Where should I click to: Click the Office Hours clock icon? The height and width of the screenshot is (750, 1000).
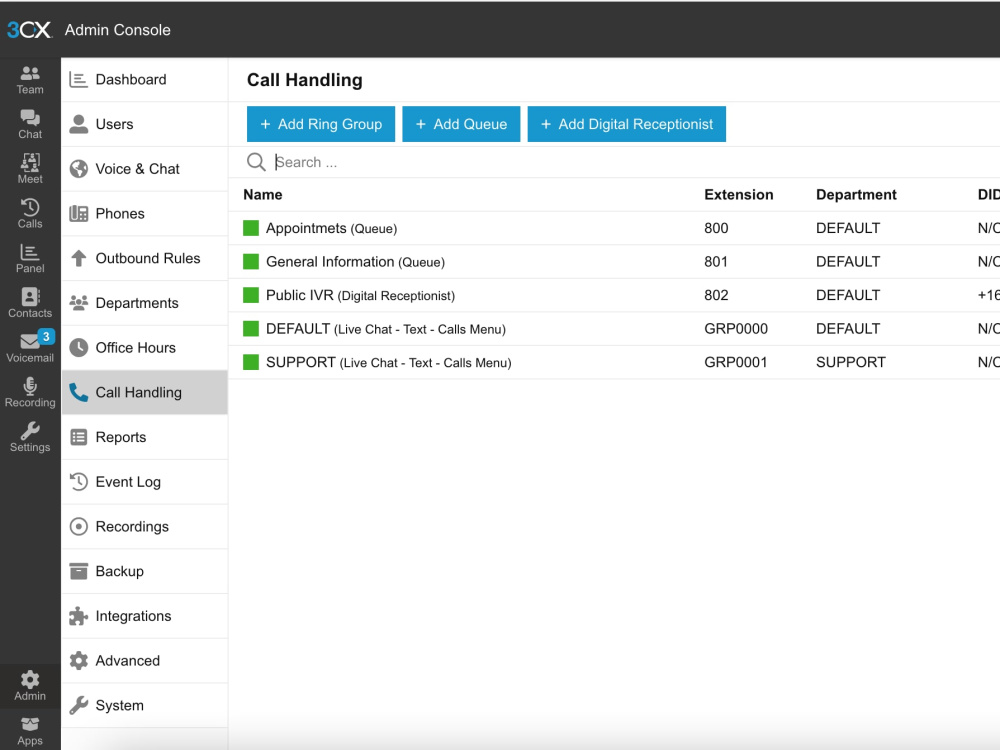[x=78, y=348]
